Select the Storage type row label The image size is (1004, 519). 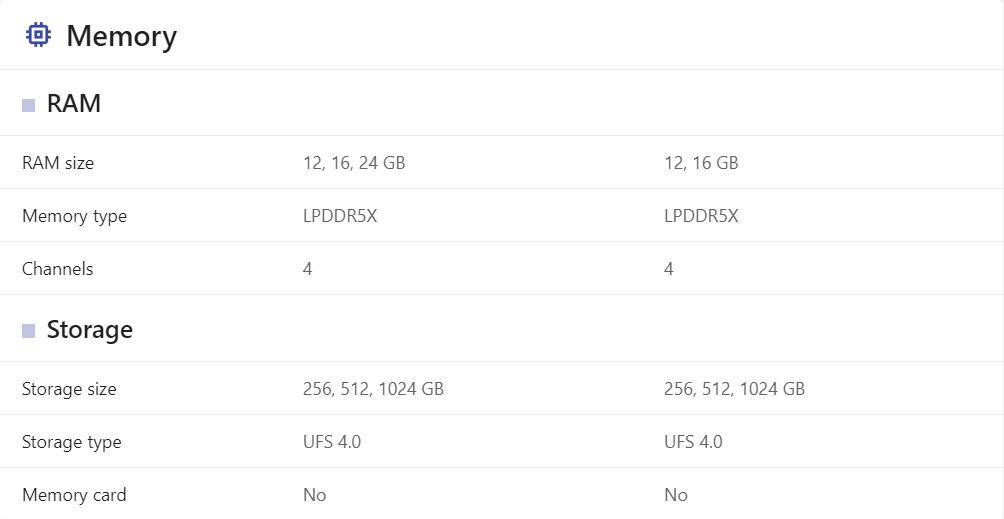pyautogui.click(x=71, y=442)
